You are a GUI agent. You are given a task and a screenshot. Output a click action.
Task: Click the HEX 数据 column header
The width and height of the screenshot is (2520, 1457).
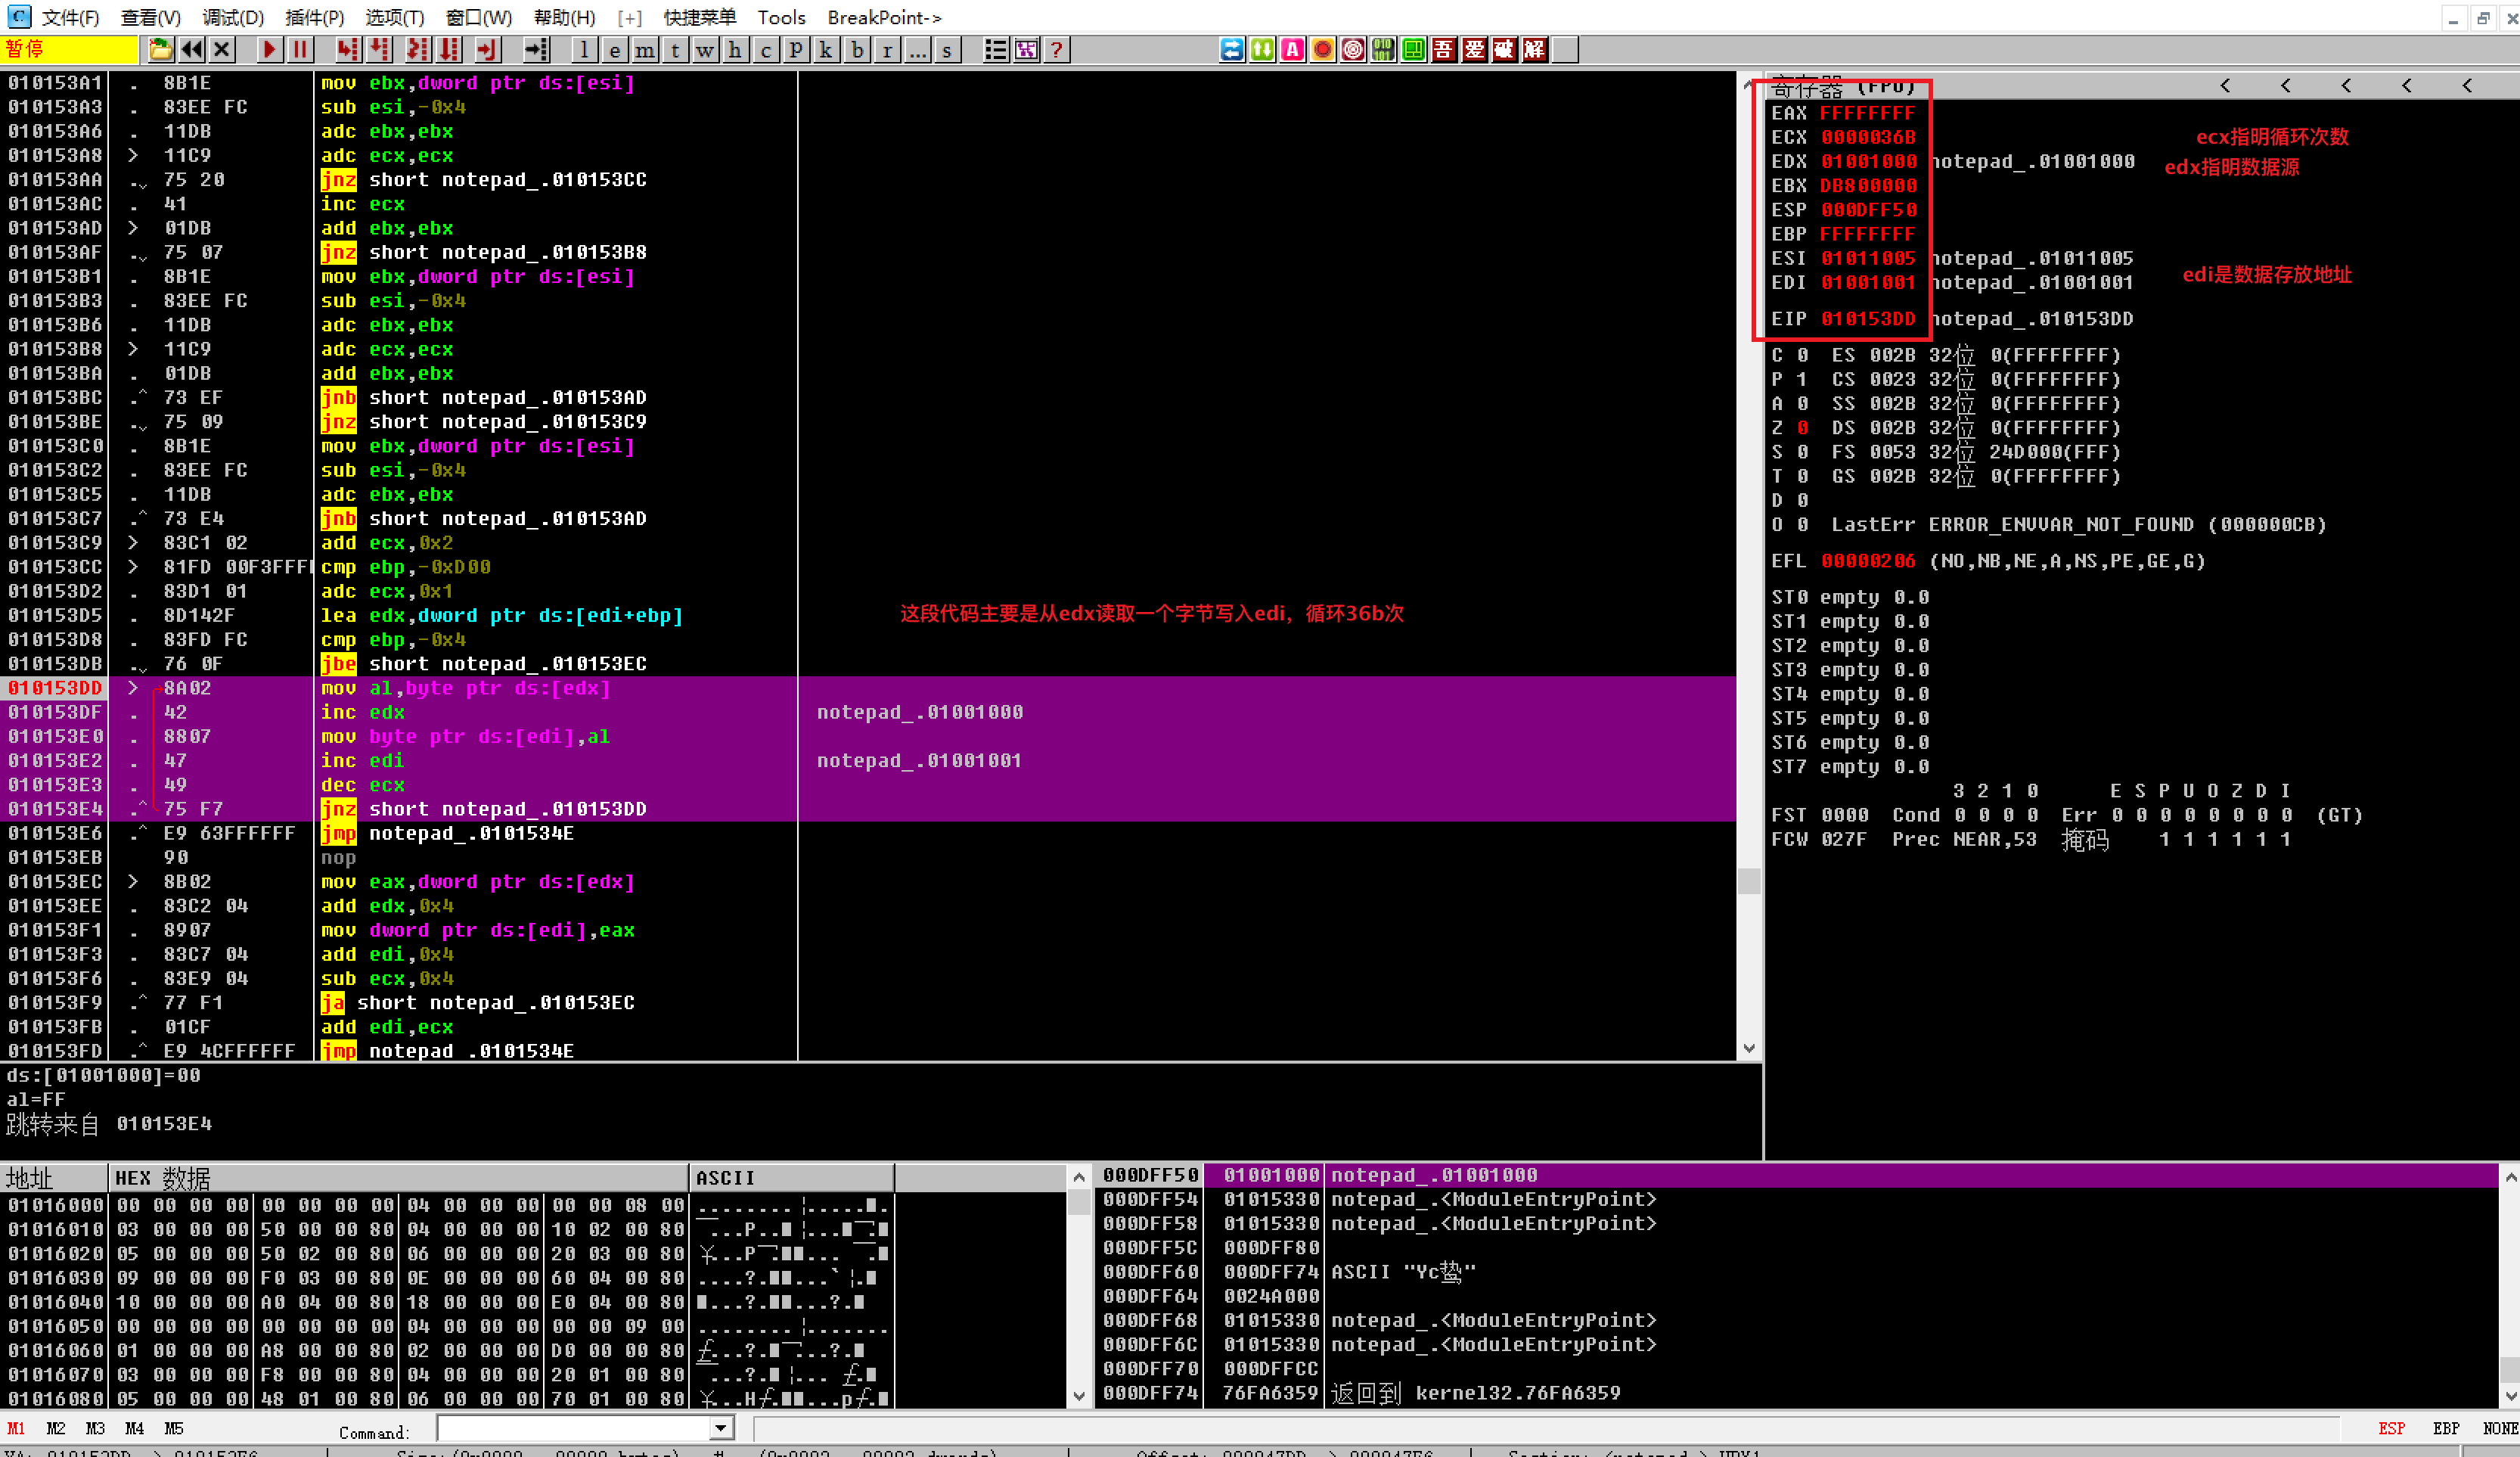[162, 1177]
